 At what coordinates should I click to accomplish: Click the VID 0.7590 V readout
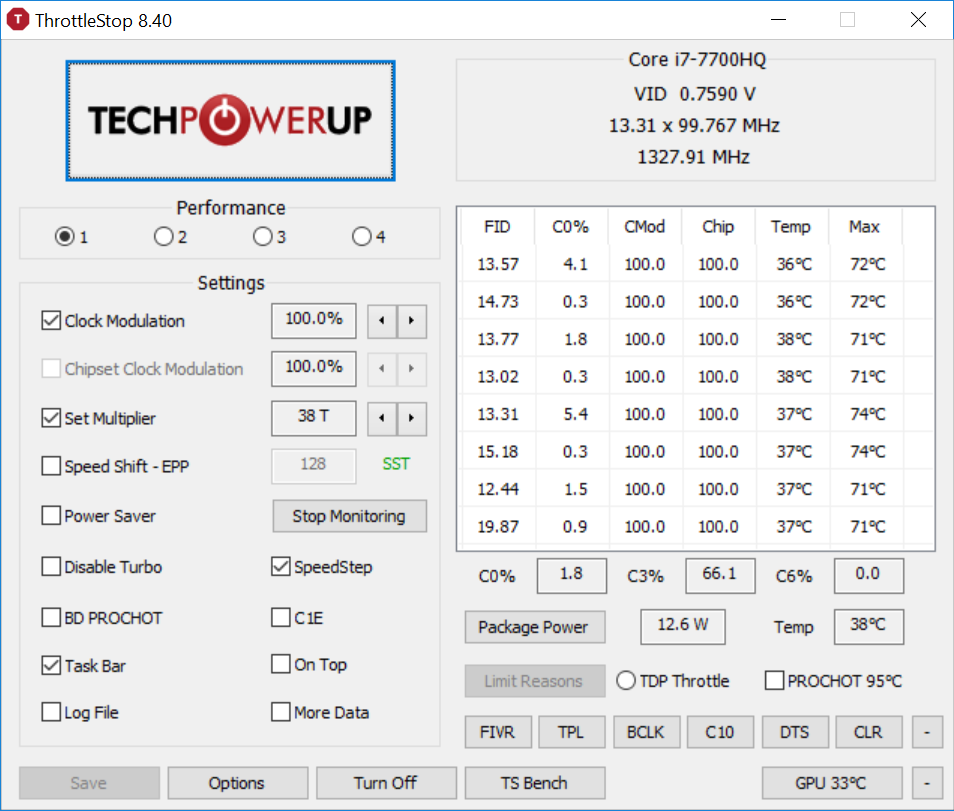pyautogui.click(x=695, y=94)
